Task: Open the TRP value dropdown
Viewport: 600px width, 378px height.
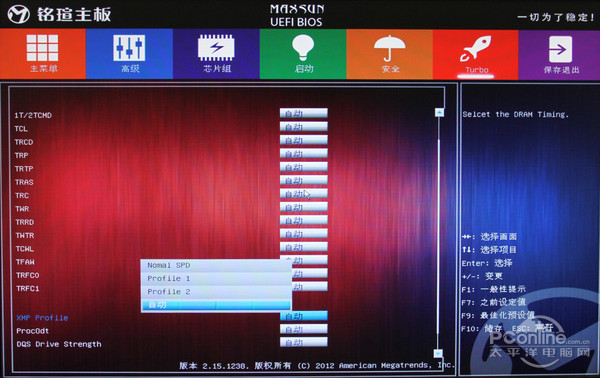Action: [303, 153]
